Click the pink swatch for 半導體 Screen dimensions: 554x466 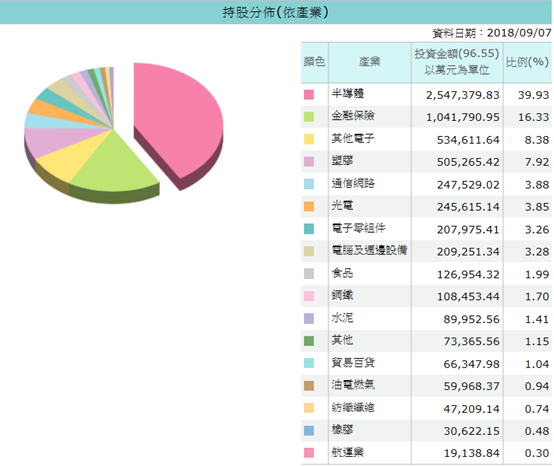309,95
